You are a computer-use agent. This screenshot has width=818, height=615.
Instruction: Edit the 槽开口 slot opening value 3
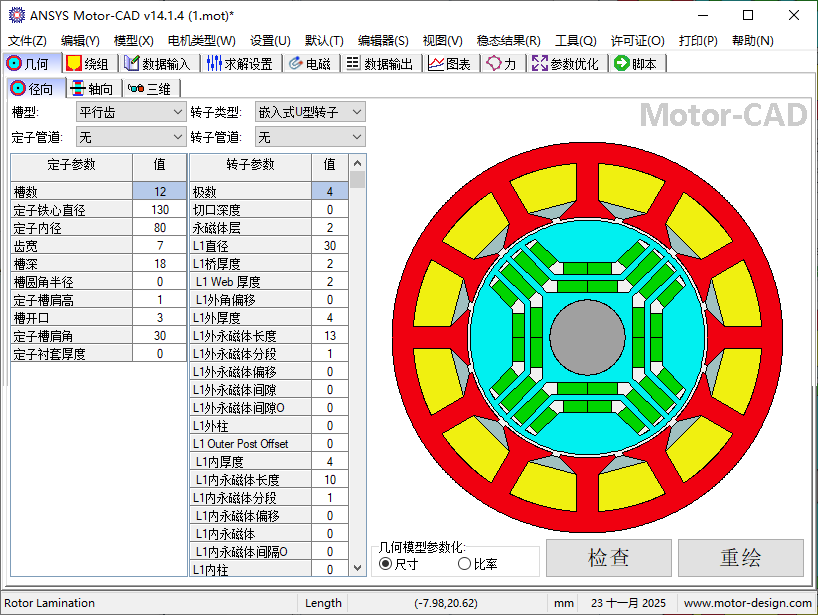pos(160,317)
